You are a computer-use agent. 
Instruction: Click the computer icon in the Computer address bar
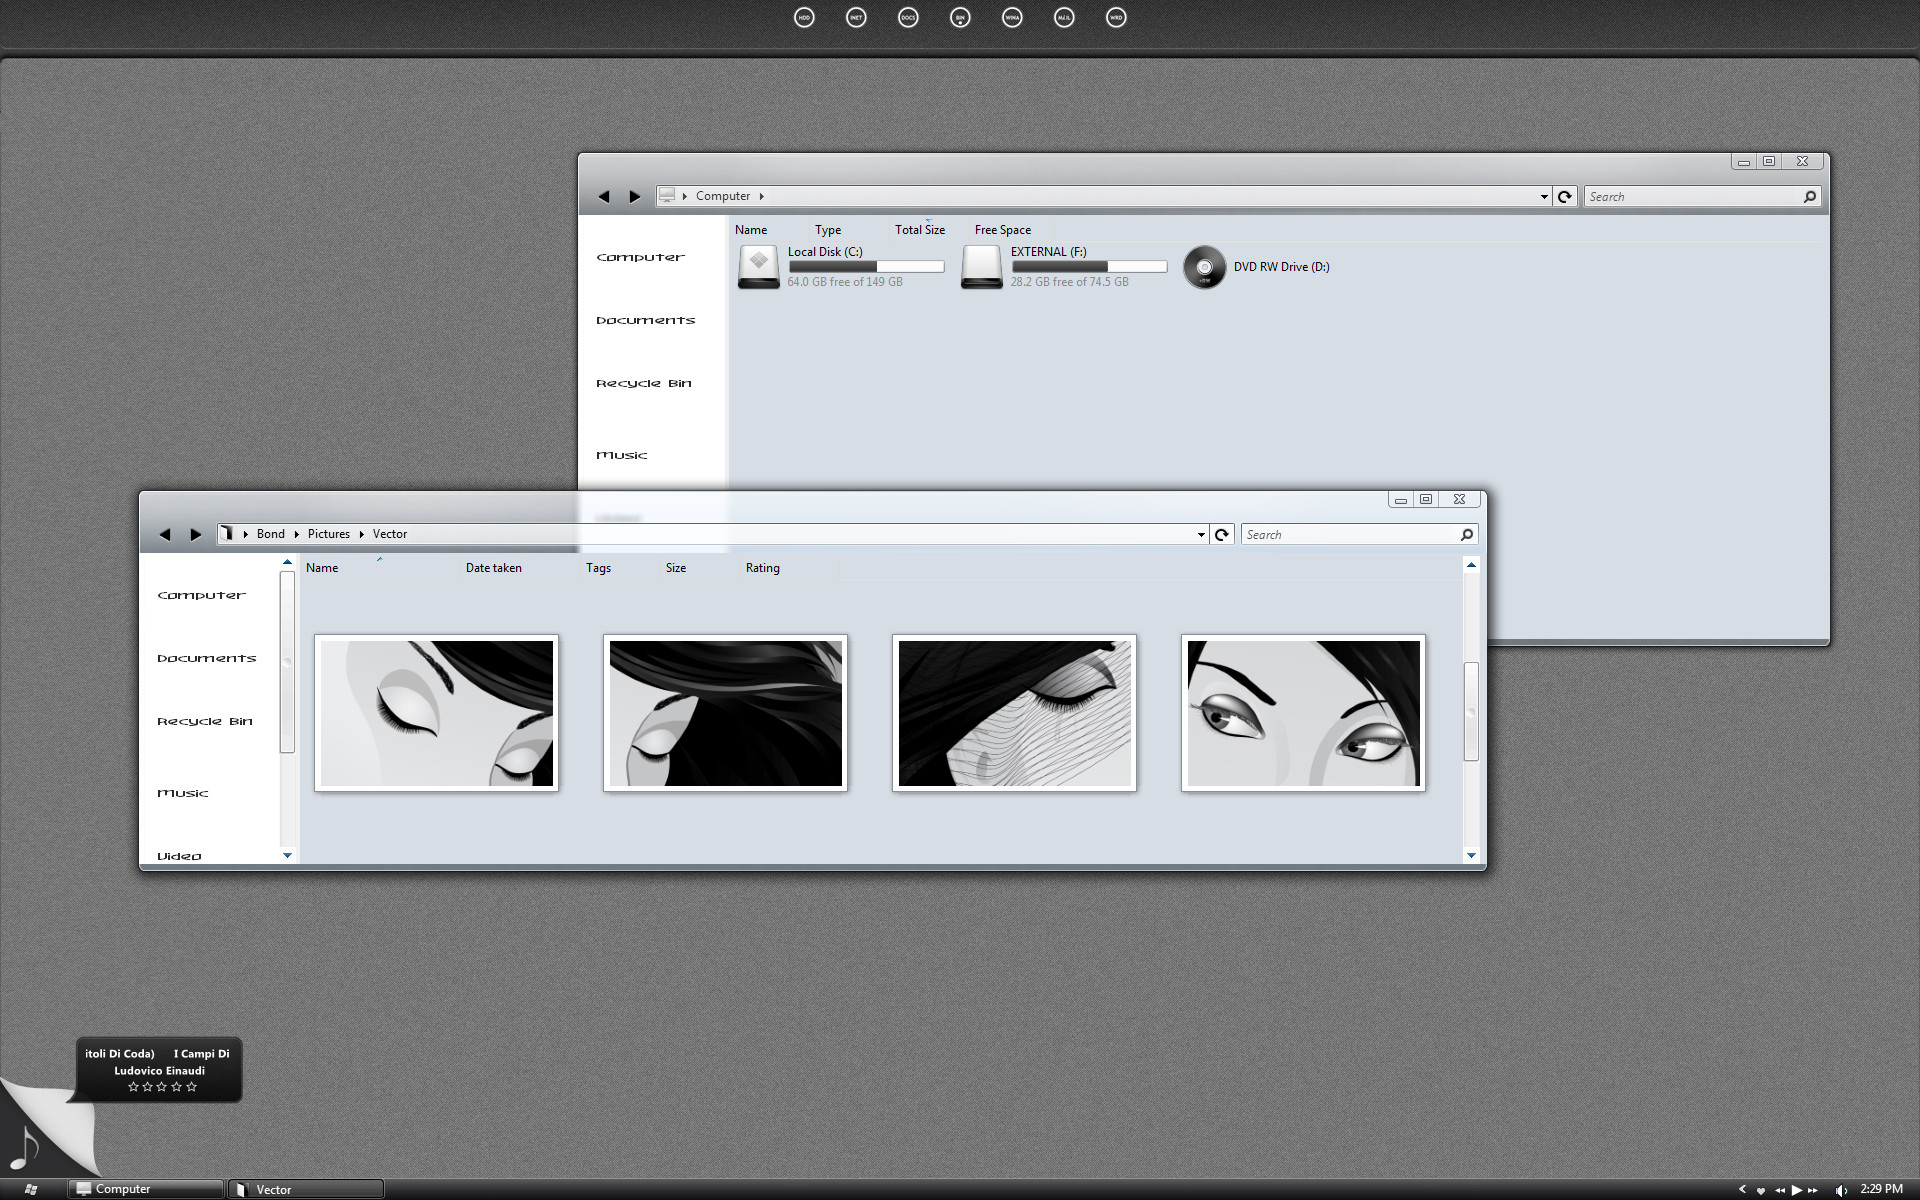point(667,196)
